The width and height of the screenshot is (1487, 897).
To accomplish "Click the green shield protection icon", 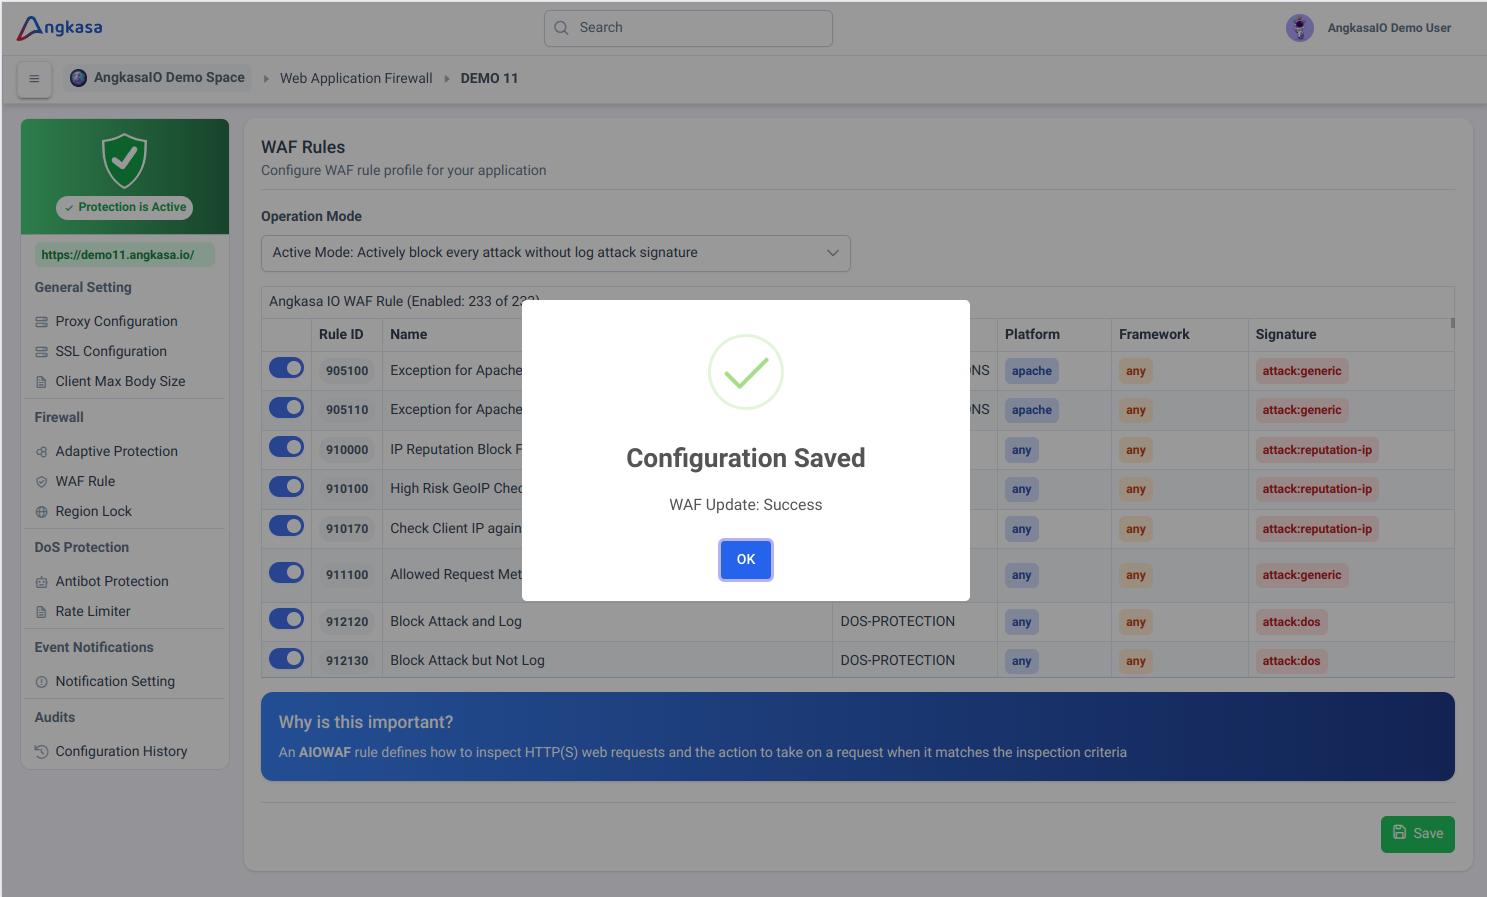I will pos(125,160).
